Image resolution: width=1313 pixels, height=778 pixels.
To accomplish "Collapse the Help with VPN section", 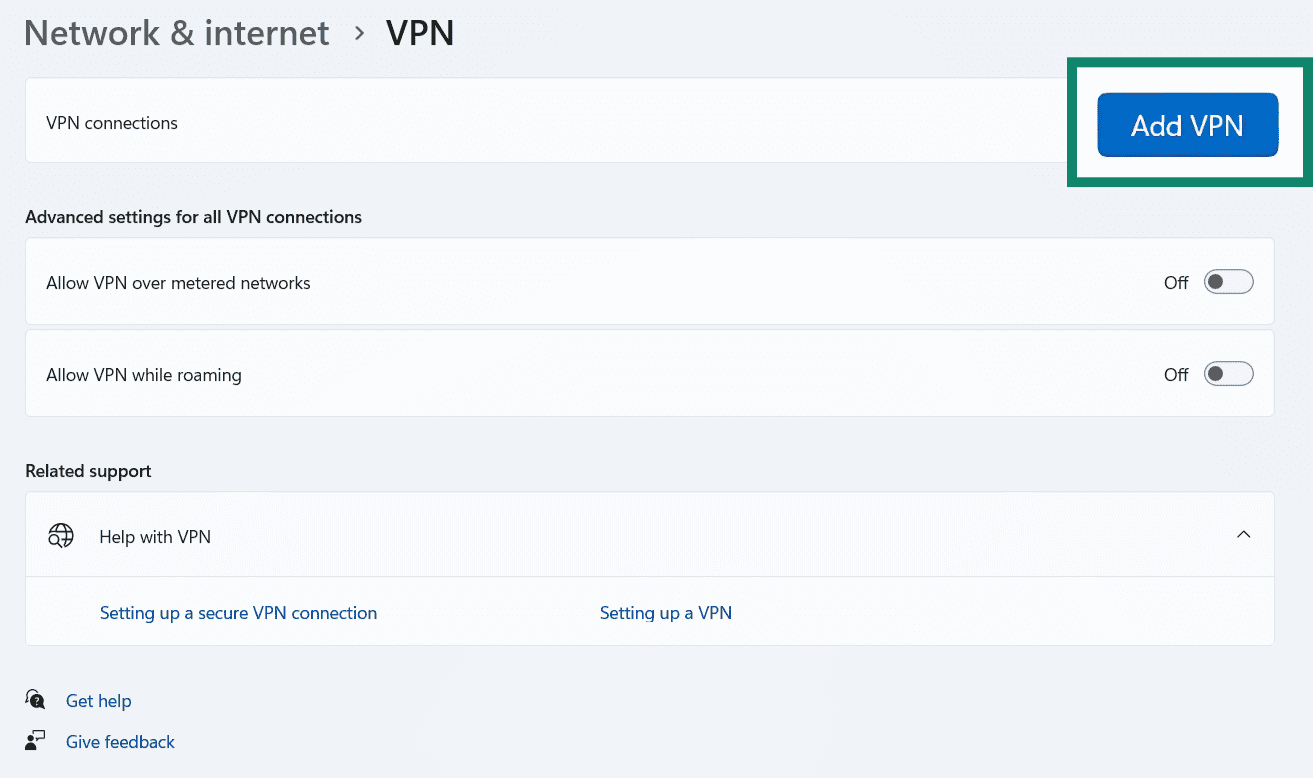I will click(x=1243, y=535).
